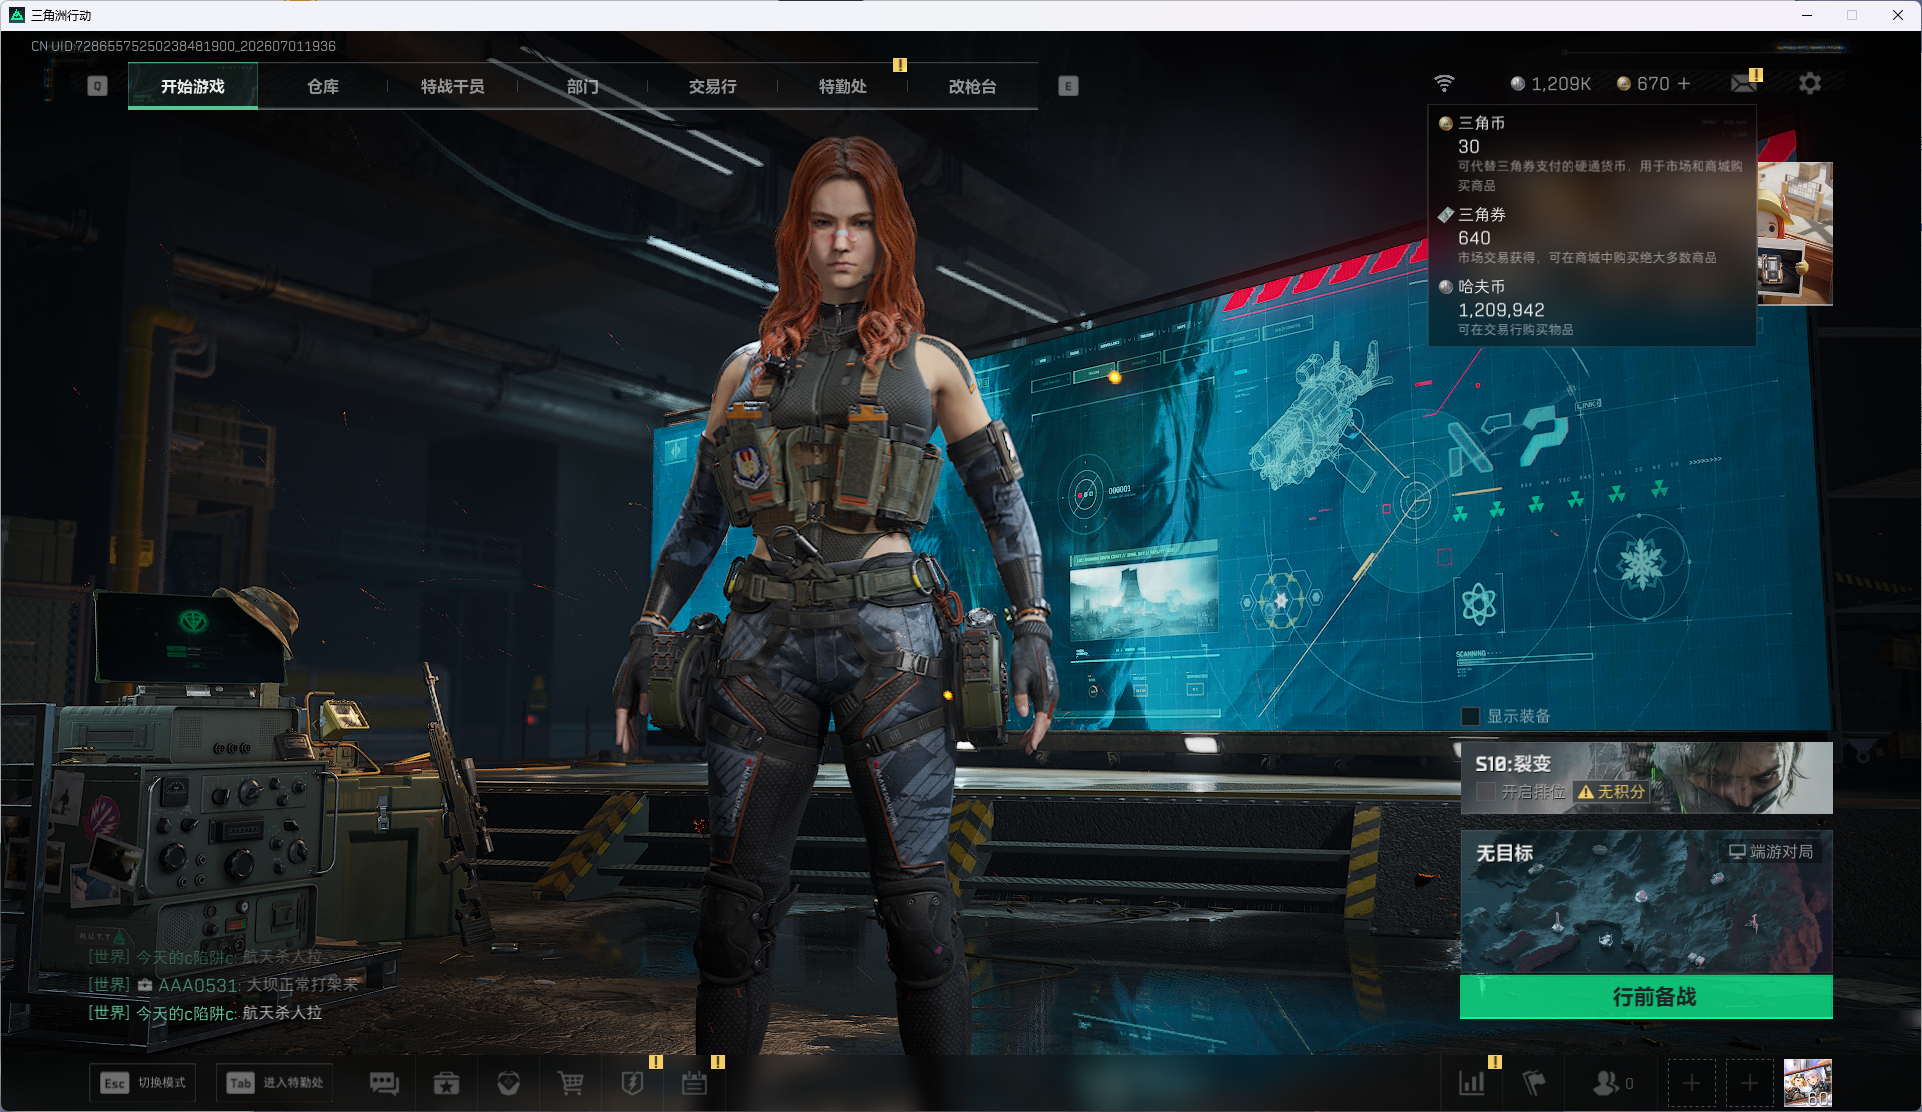Open the player avatar thumbnail
Screen dimensions: 1922x1112
point(1808,1083)
